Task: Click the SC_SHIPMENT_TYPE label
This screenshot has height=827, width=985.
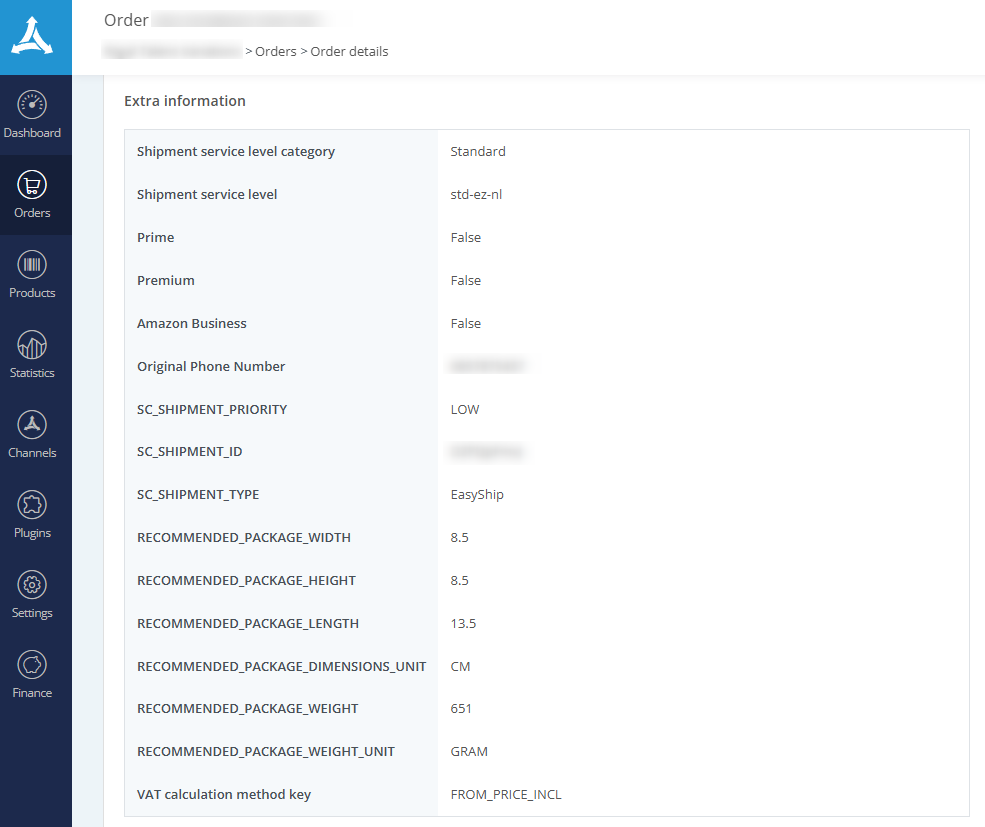Action: pos(198,495)
